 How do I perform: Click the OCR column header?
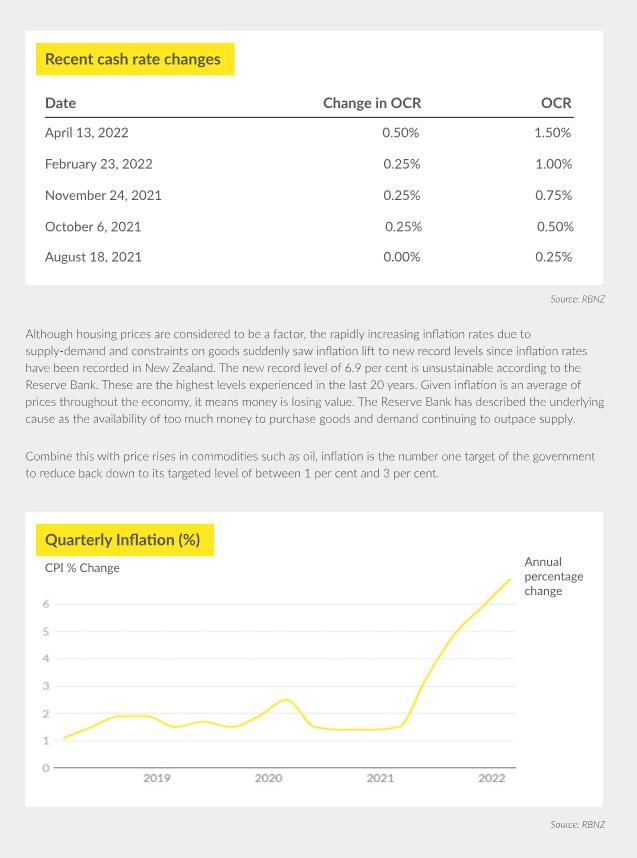[556, 103]
